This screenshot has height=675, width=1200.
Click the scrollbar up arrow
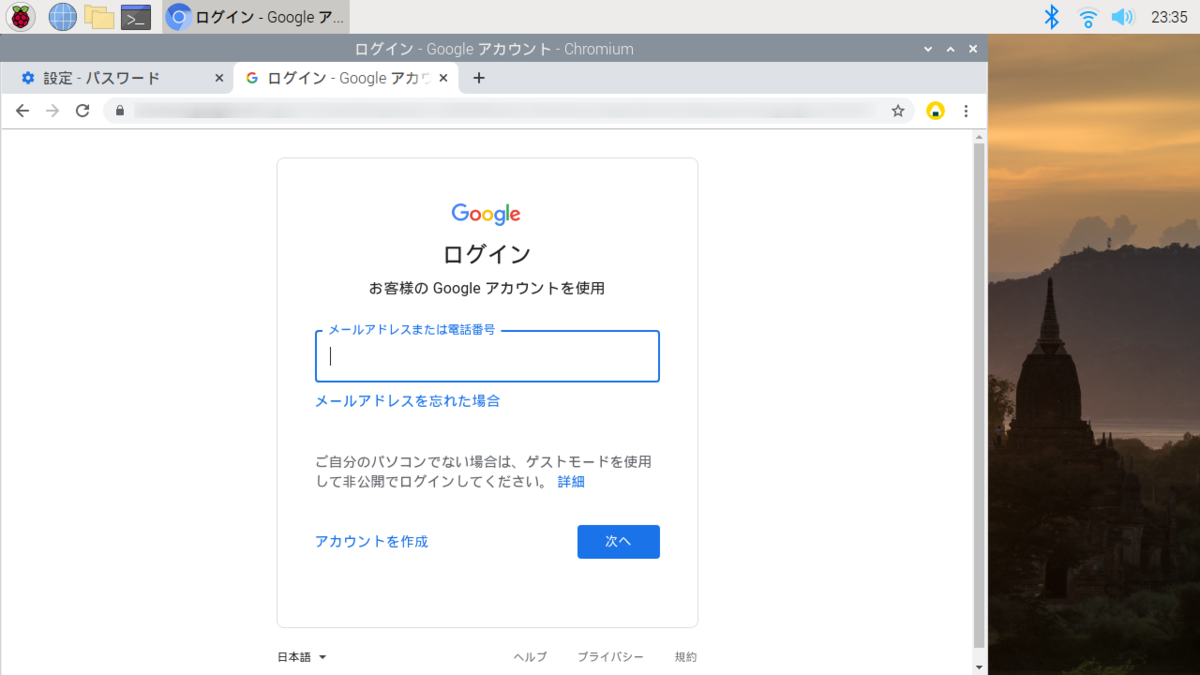(979, 135)
